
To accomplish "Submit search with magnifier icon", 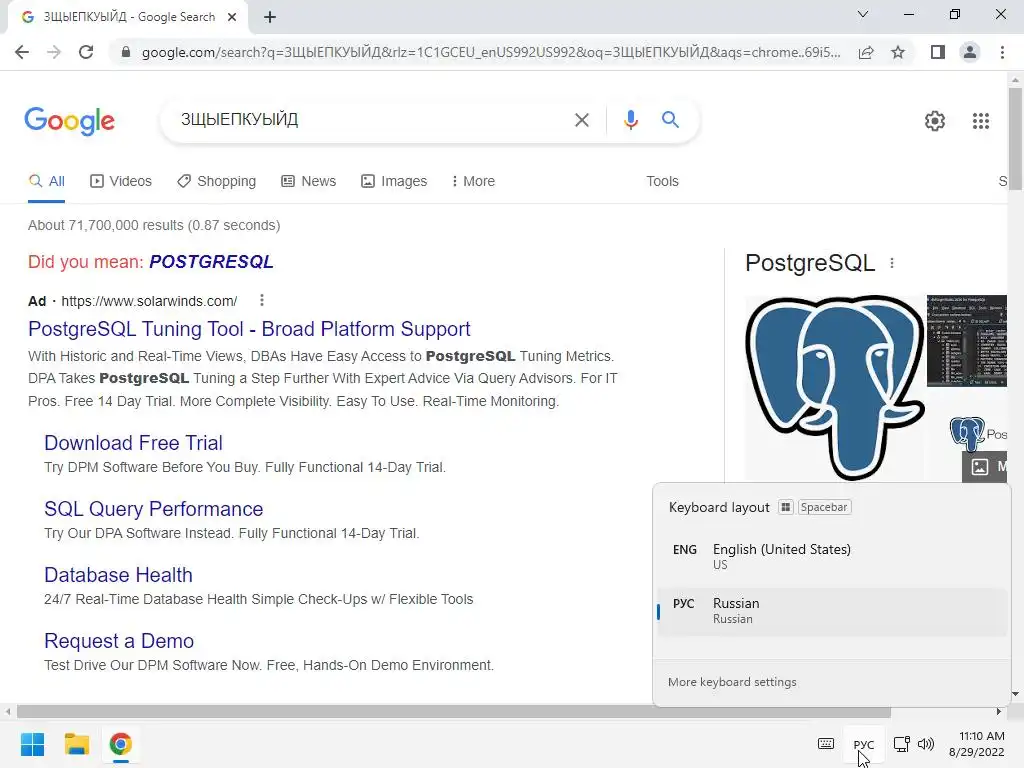I will point(670,120).
